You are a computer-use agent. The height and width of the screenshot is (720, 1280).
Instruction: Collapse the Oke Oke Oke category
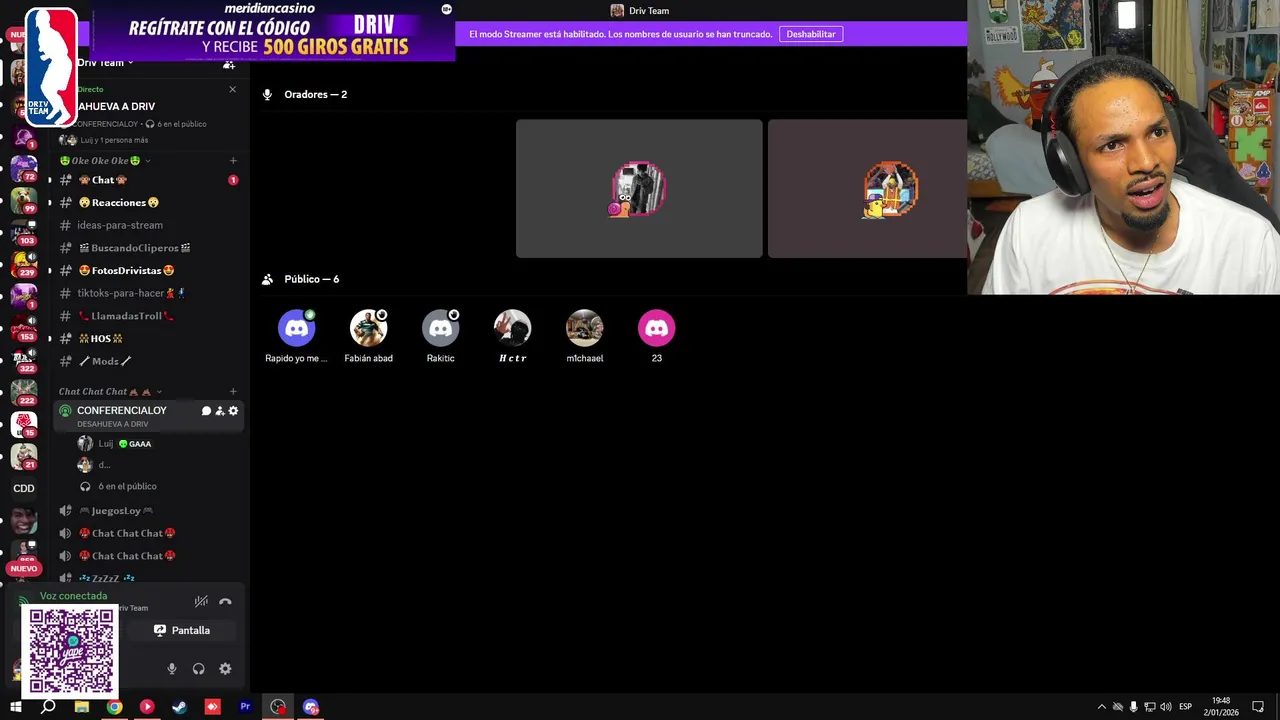coord(105,161)
